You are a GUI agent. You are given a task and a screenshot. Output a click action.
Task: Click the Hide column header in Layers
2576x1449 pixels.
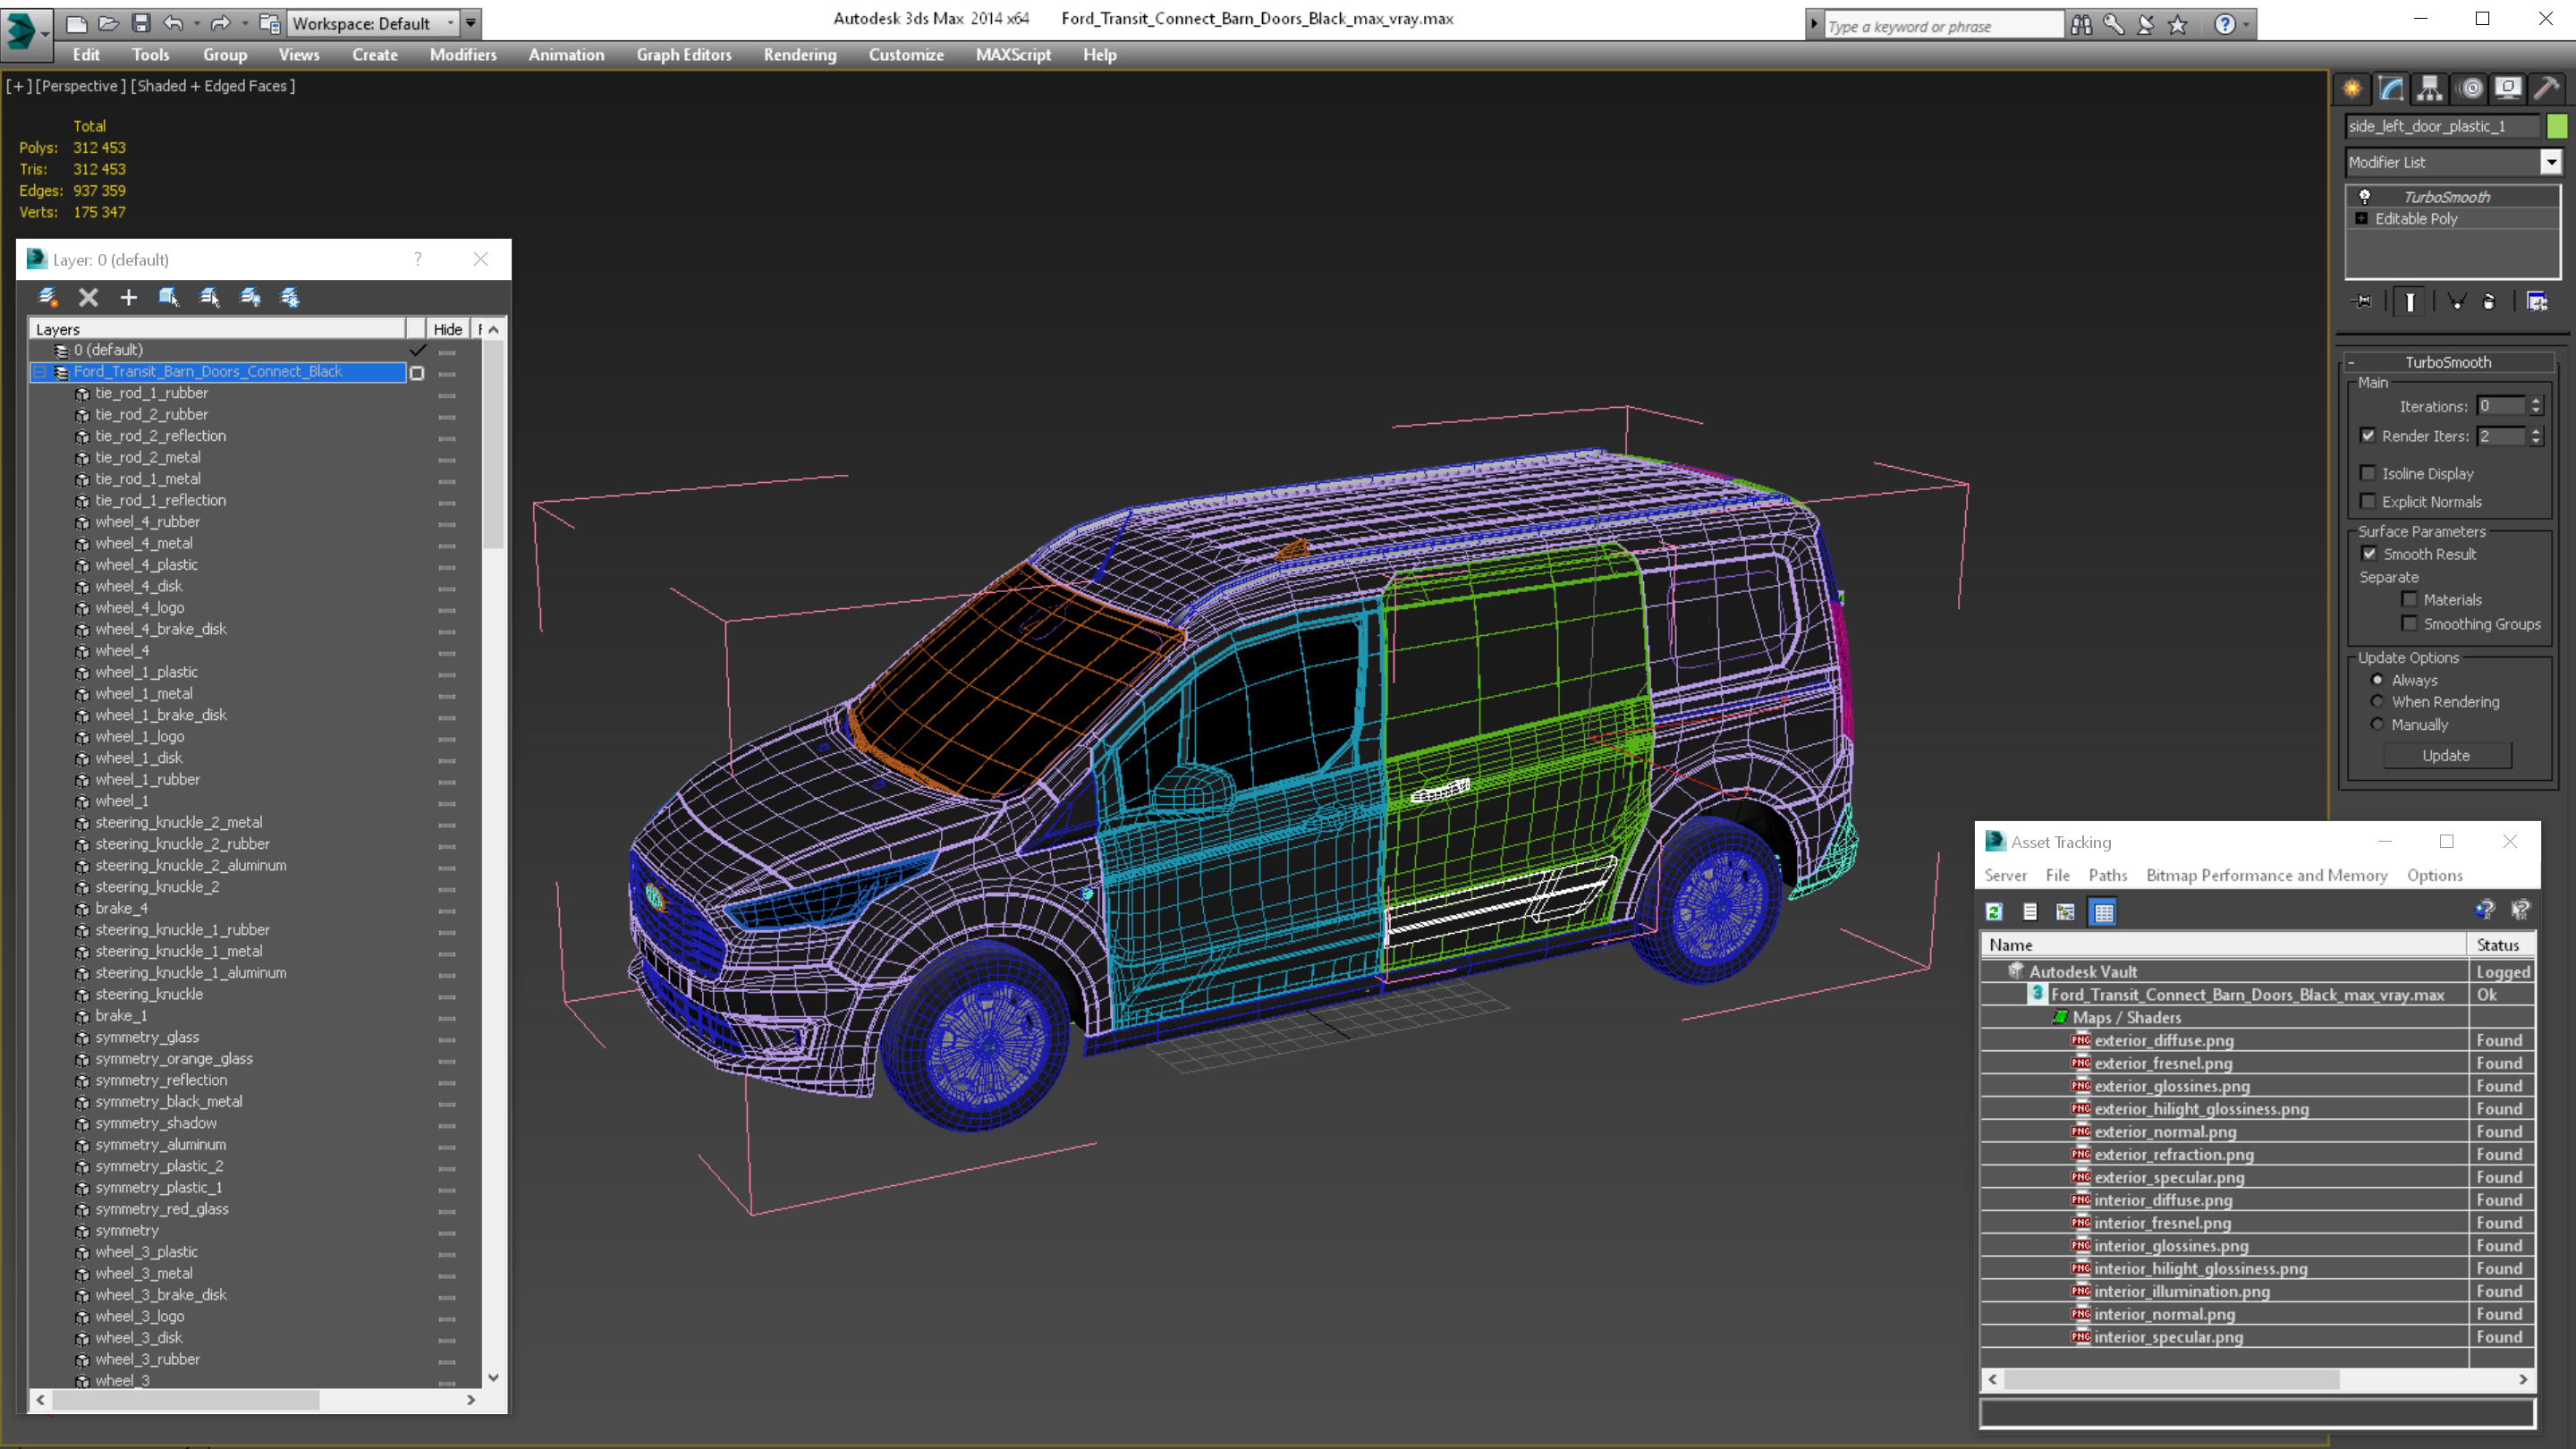tap(447, 329)
